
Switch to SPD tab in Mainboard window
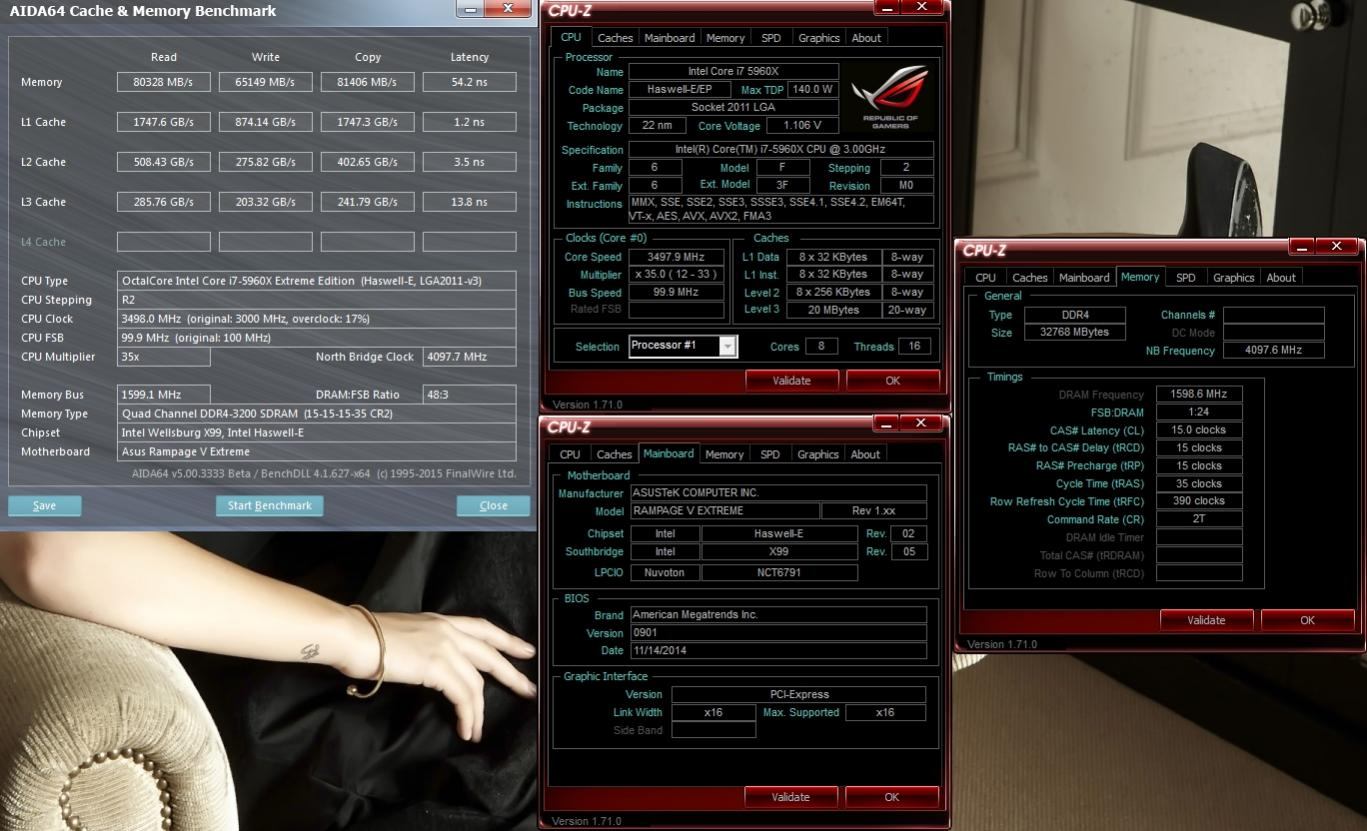point(770,454)
